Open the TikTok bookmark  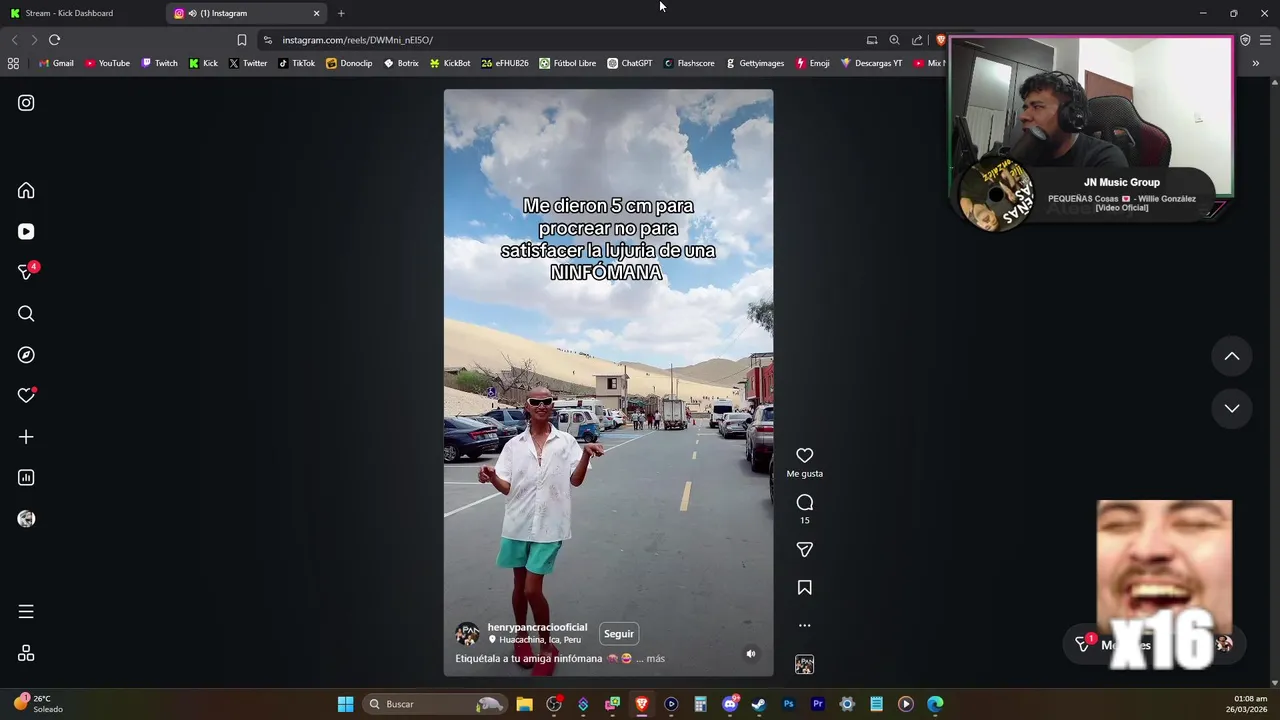point(297,63)
